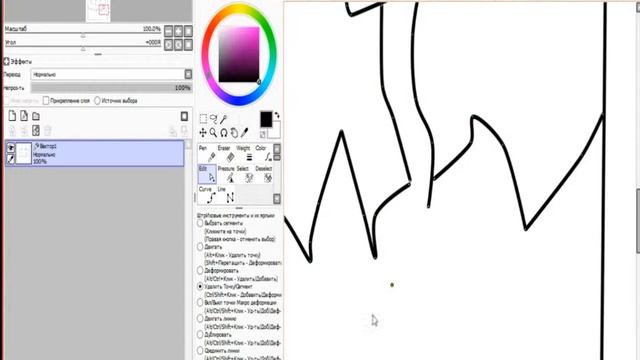Select the Дублировать radio option

[x=200, y=334]
